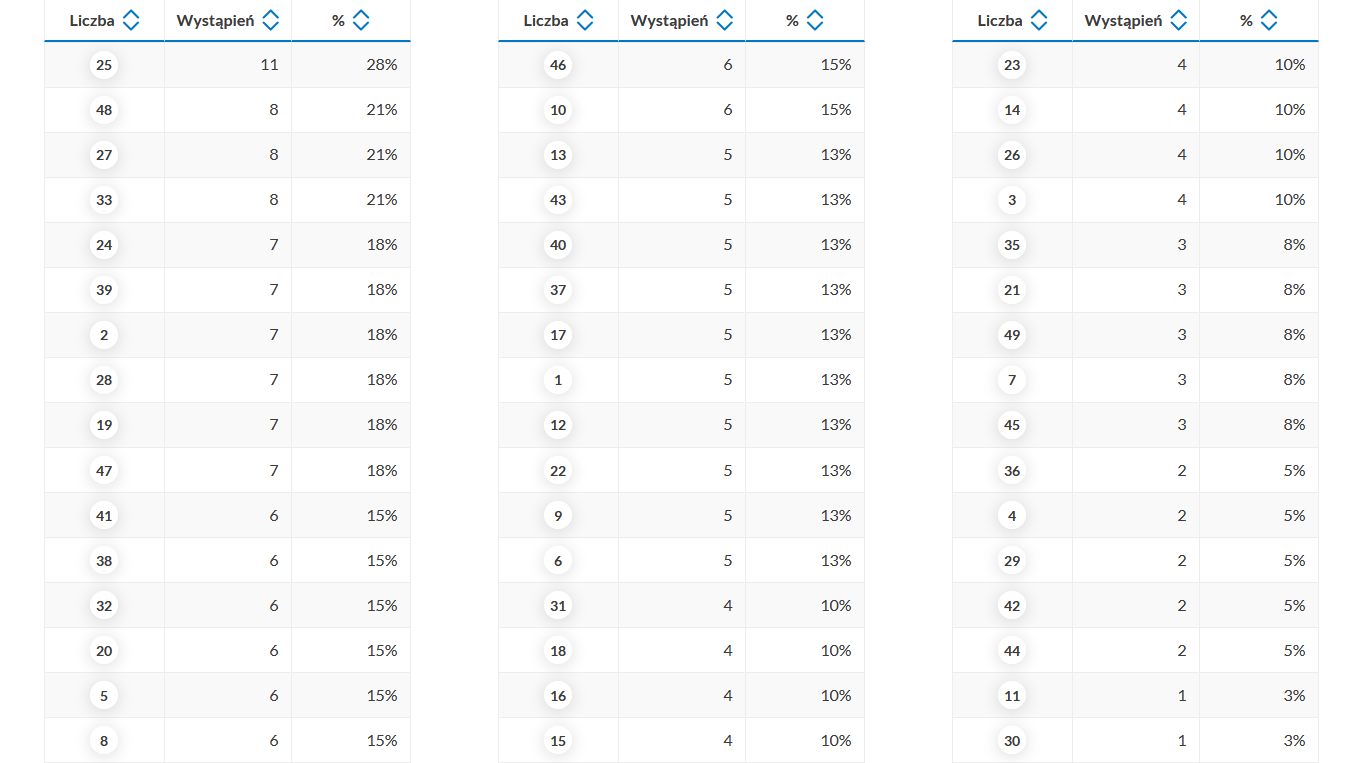Select number ball 23 in right table
This screenshot has height=763, width=1362.
tap(1012, 65)
